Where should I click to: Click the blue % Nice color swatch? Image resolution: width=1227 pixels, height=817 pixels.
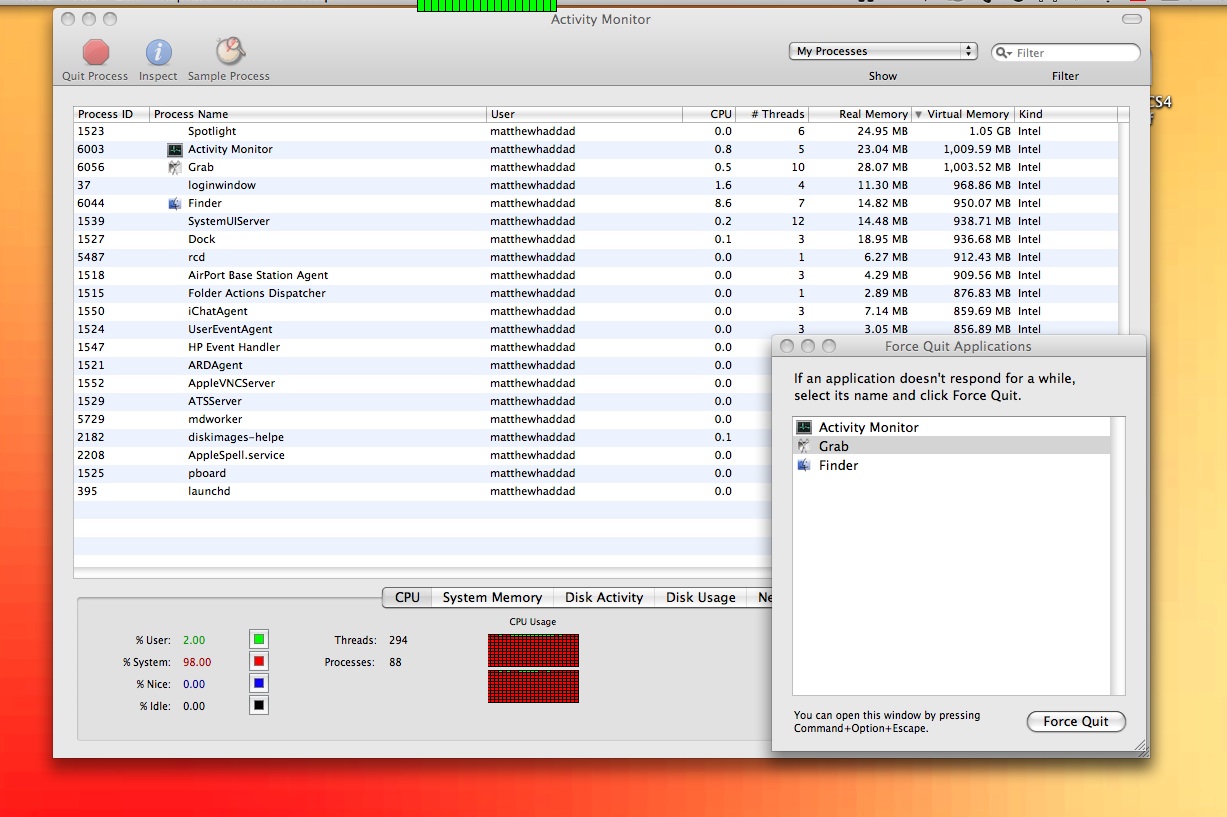pos(259,683)
